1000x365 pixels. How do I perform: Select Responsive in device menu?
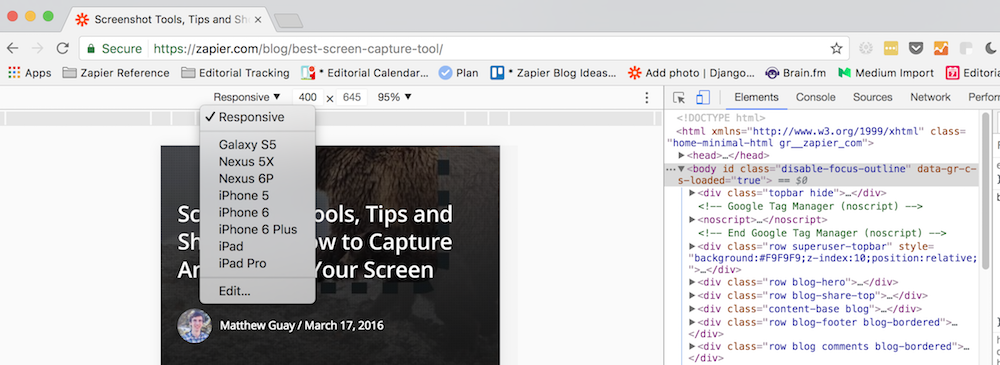257,117
